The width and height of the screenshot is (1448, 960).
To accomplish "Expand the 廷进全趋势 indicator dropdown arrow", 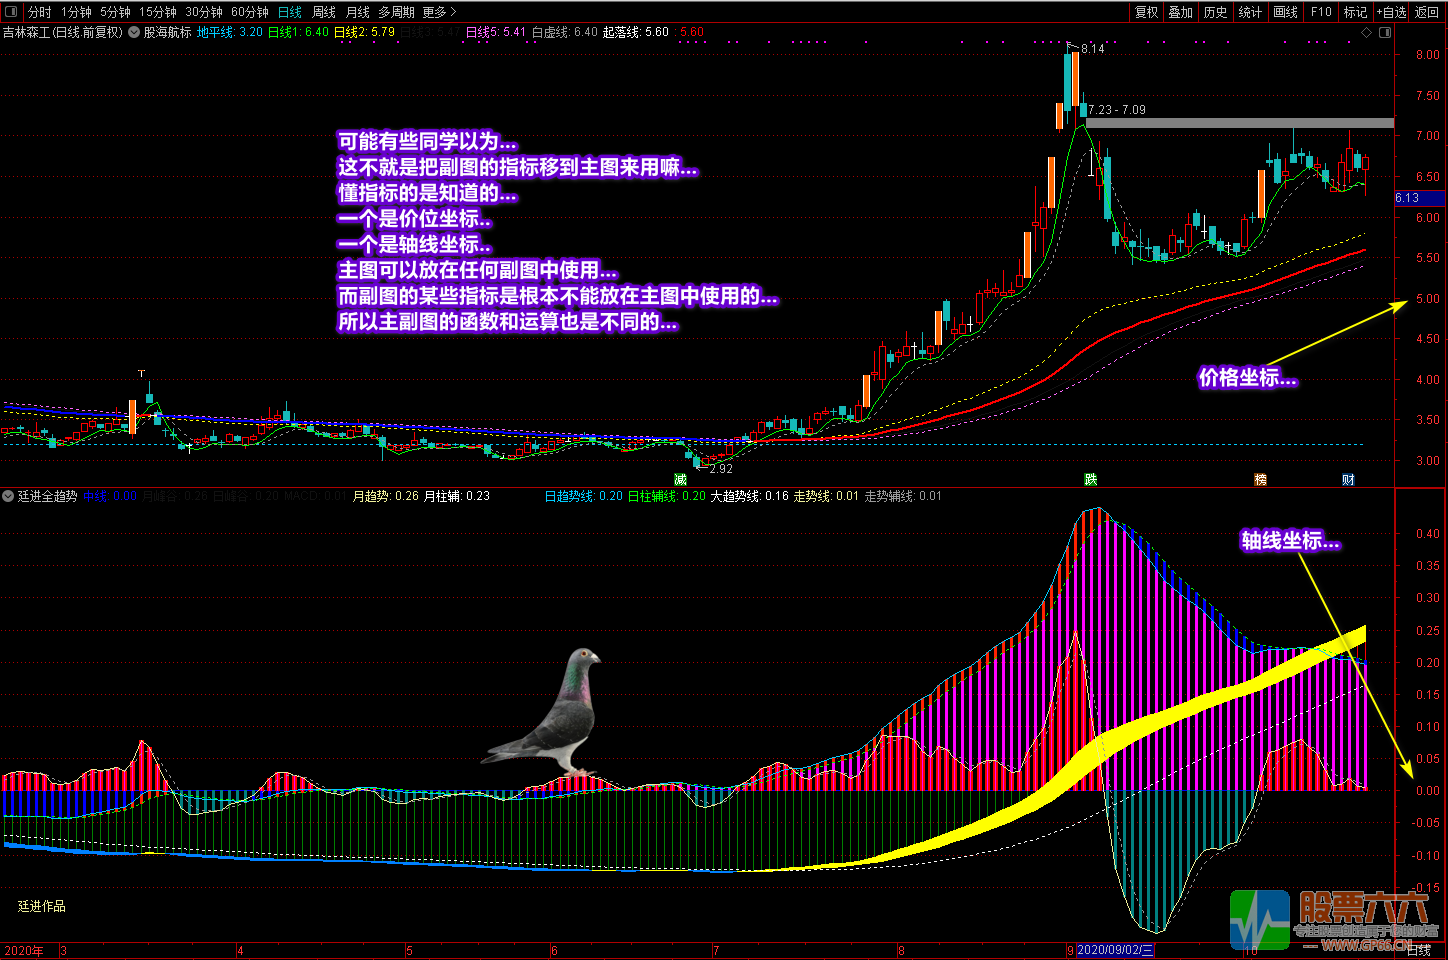I will click(8, 496).
